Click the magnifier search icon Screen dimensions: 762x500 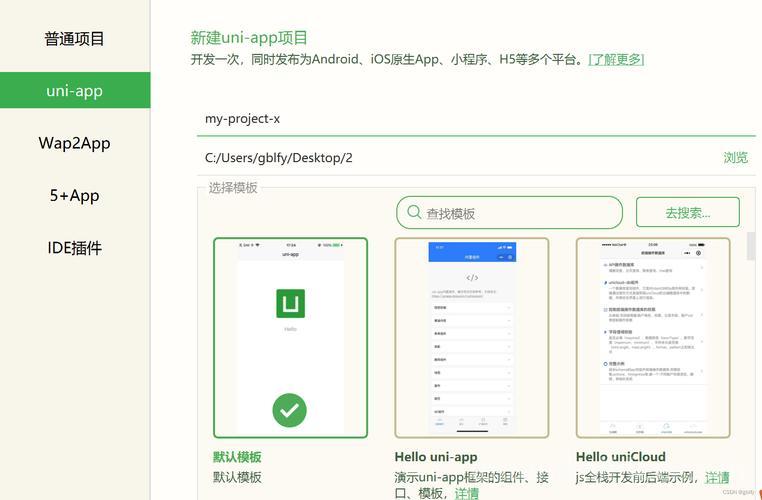(x=414, y=212)
